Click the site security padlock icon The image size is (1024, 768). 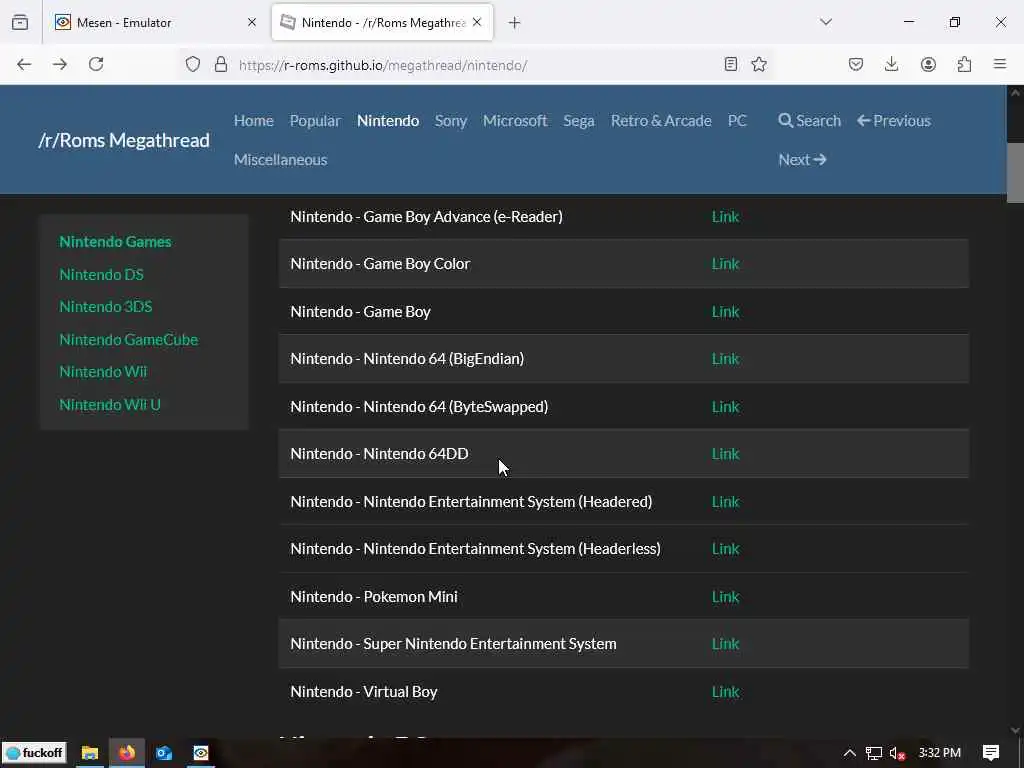221,64
